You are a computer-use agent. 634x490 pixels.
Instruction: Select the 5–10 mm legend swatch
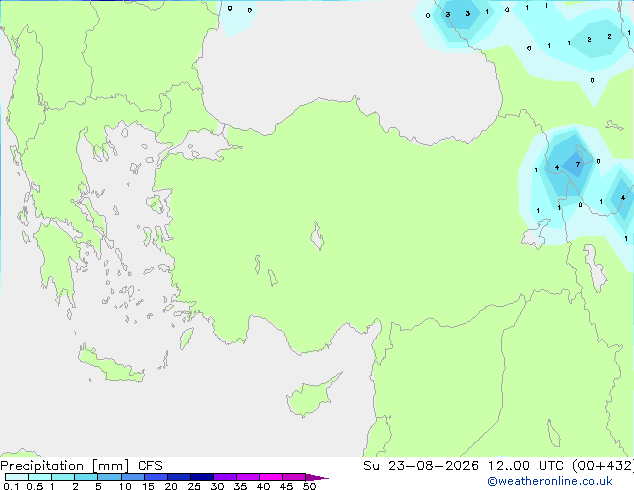109,477
